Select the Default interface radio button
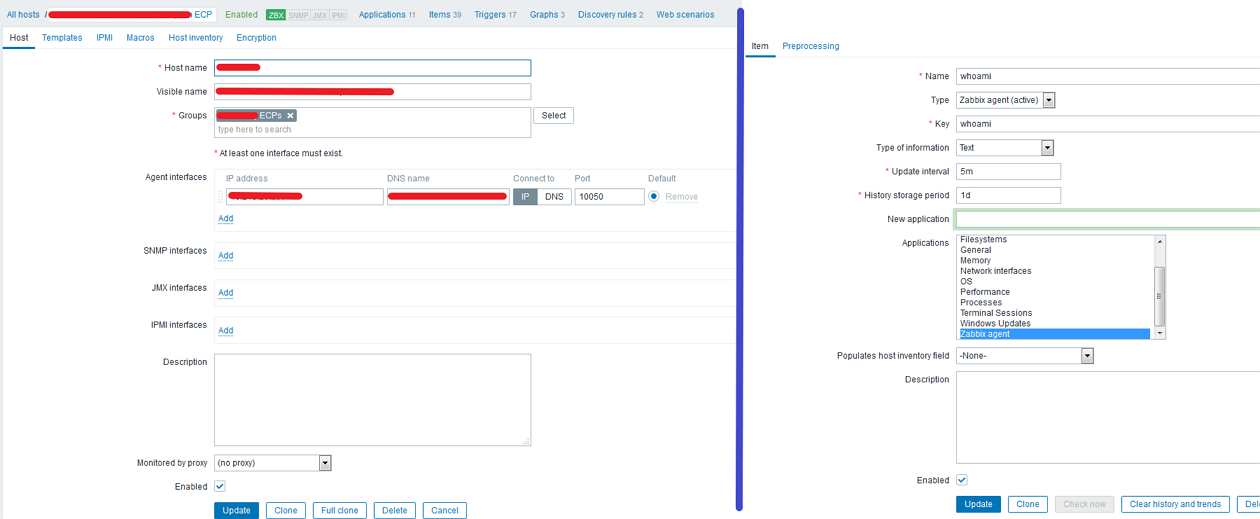This screenshot has width=1260, height=519. point(654,196)
